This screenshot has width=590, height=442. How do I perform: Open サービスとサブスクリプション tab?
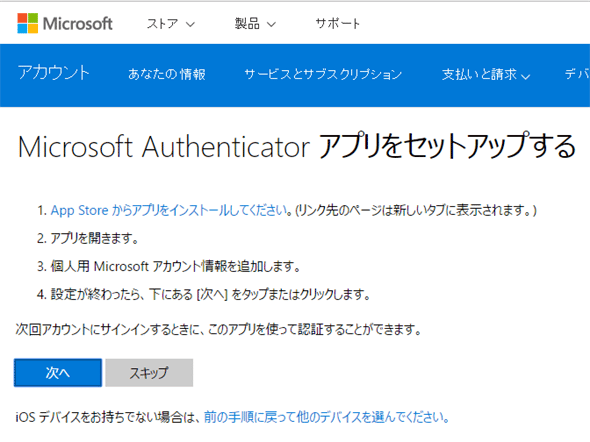[x=323, y=74]
